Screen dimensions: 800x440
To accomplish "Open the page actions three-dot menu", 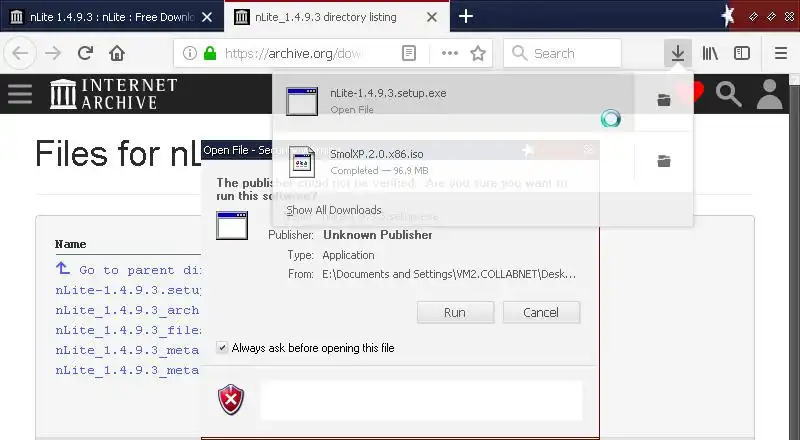I will click(449, 53).
